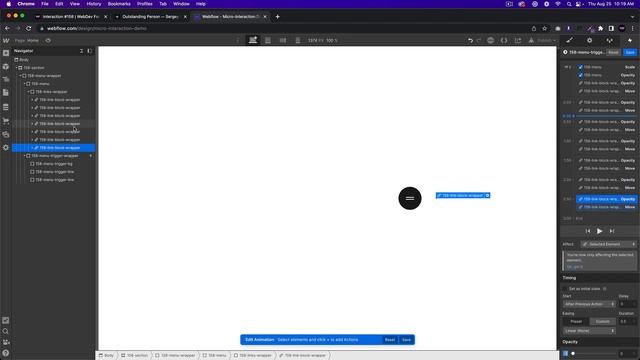
Task: Skip animation to the end
Action: click(x=611, y=231)
